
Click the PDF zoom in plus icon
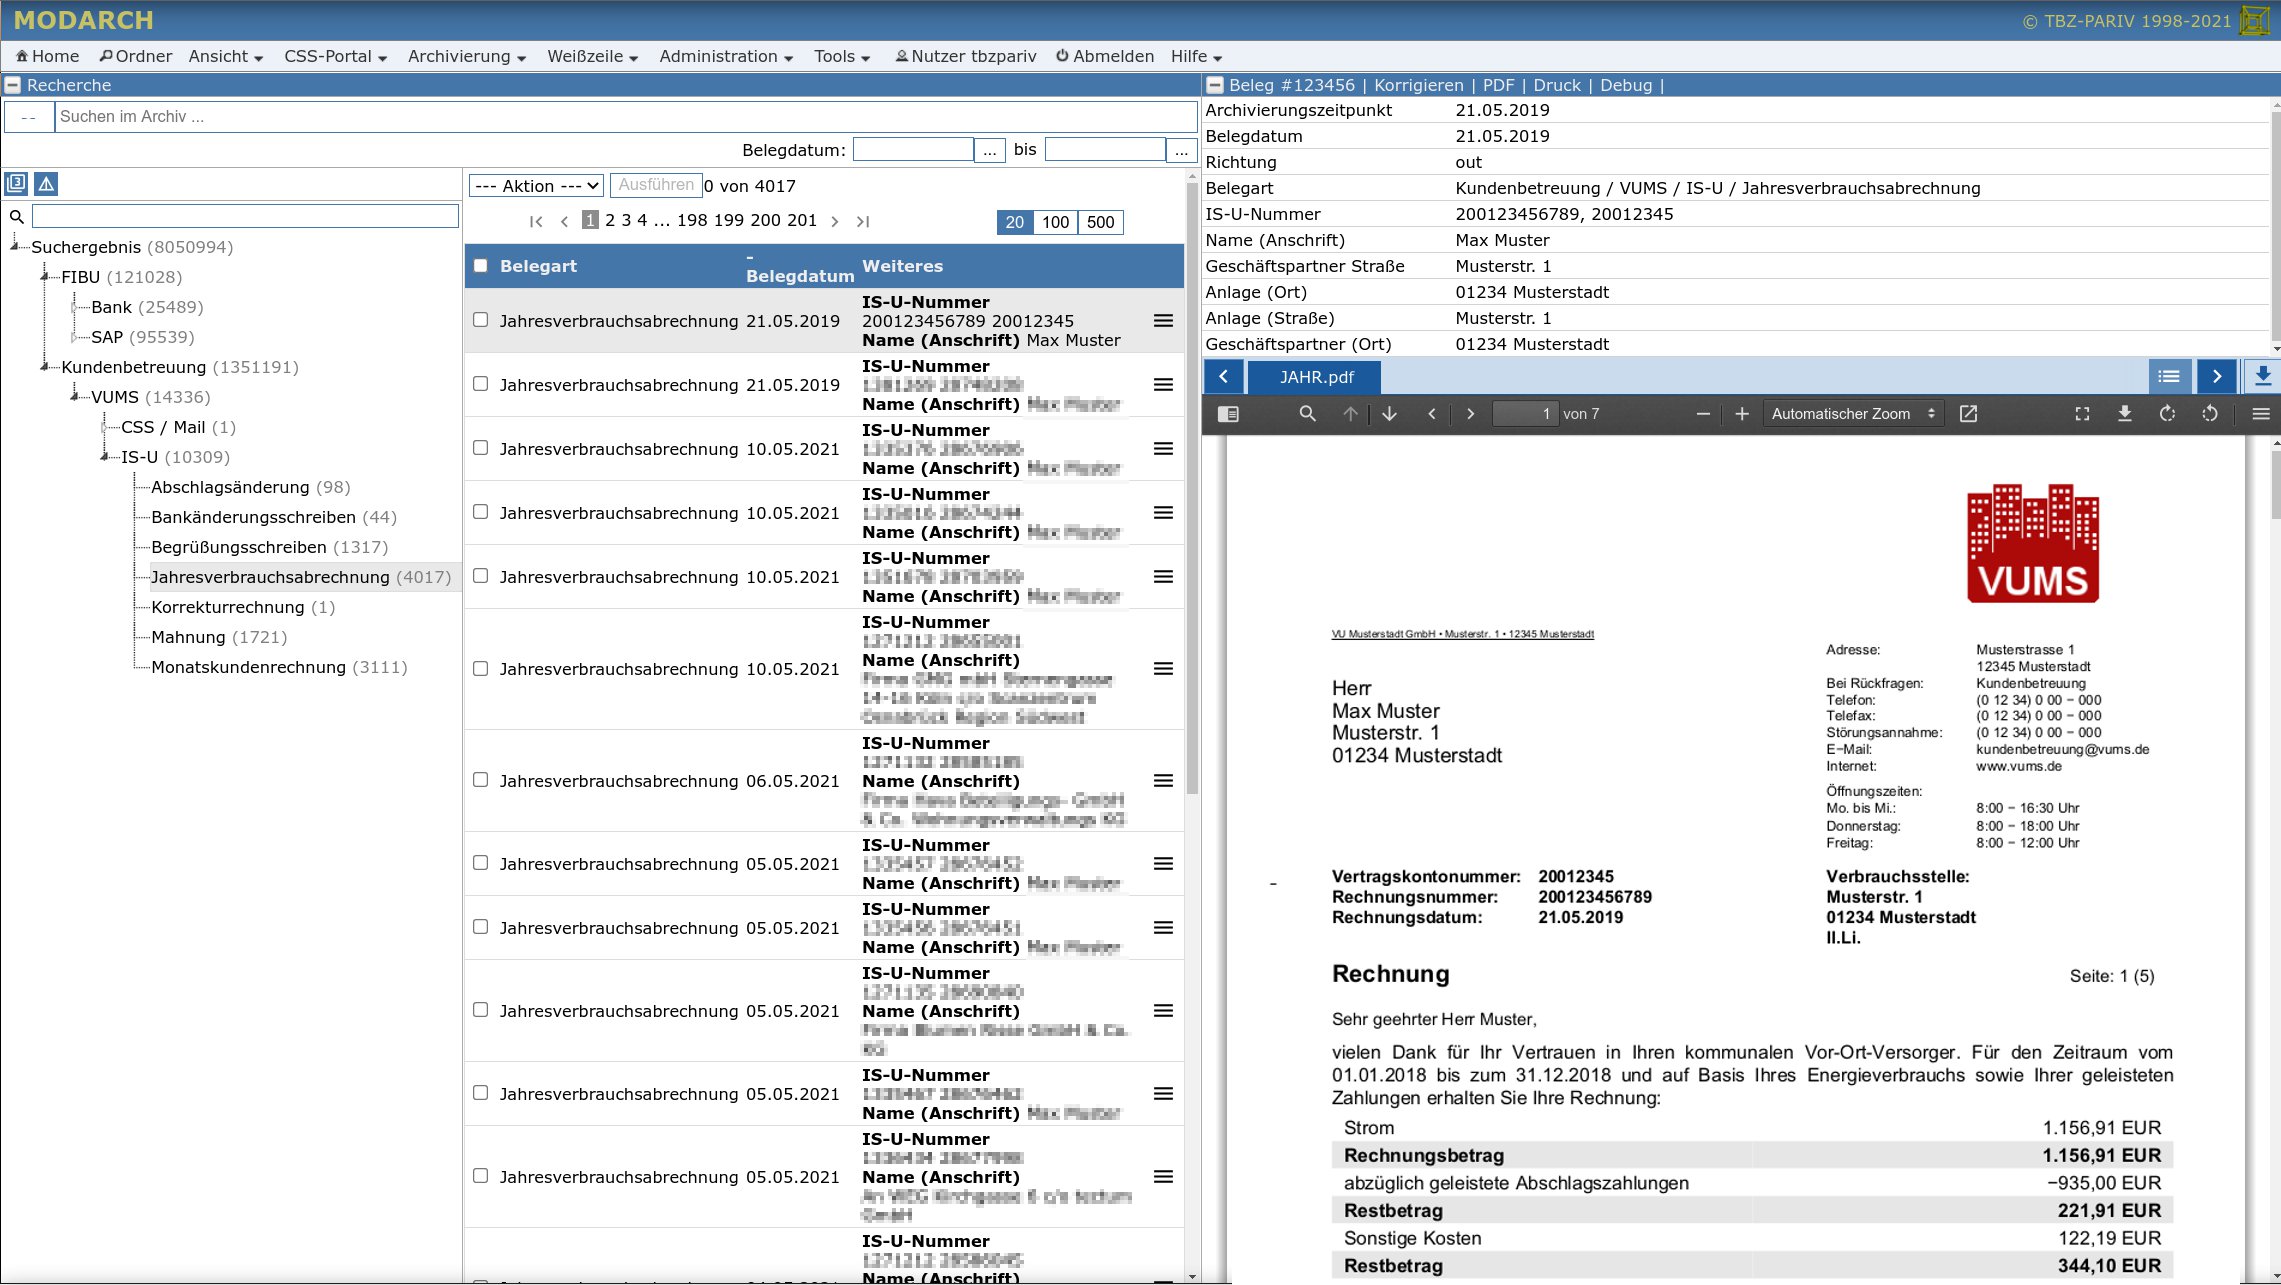(1742, 414)
